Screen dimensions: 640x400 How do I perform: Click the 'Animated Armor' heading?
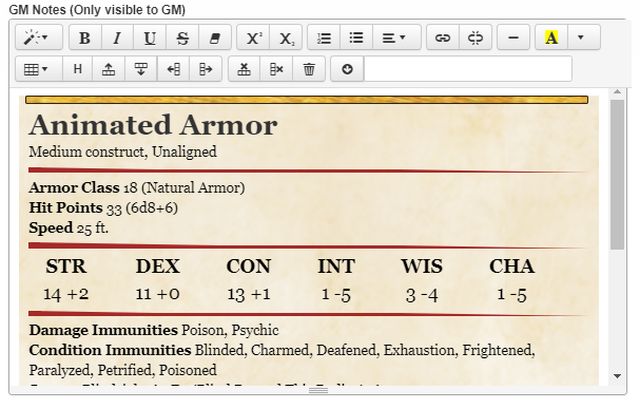[153, 125]
